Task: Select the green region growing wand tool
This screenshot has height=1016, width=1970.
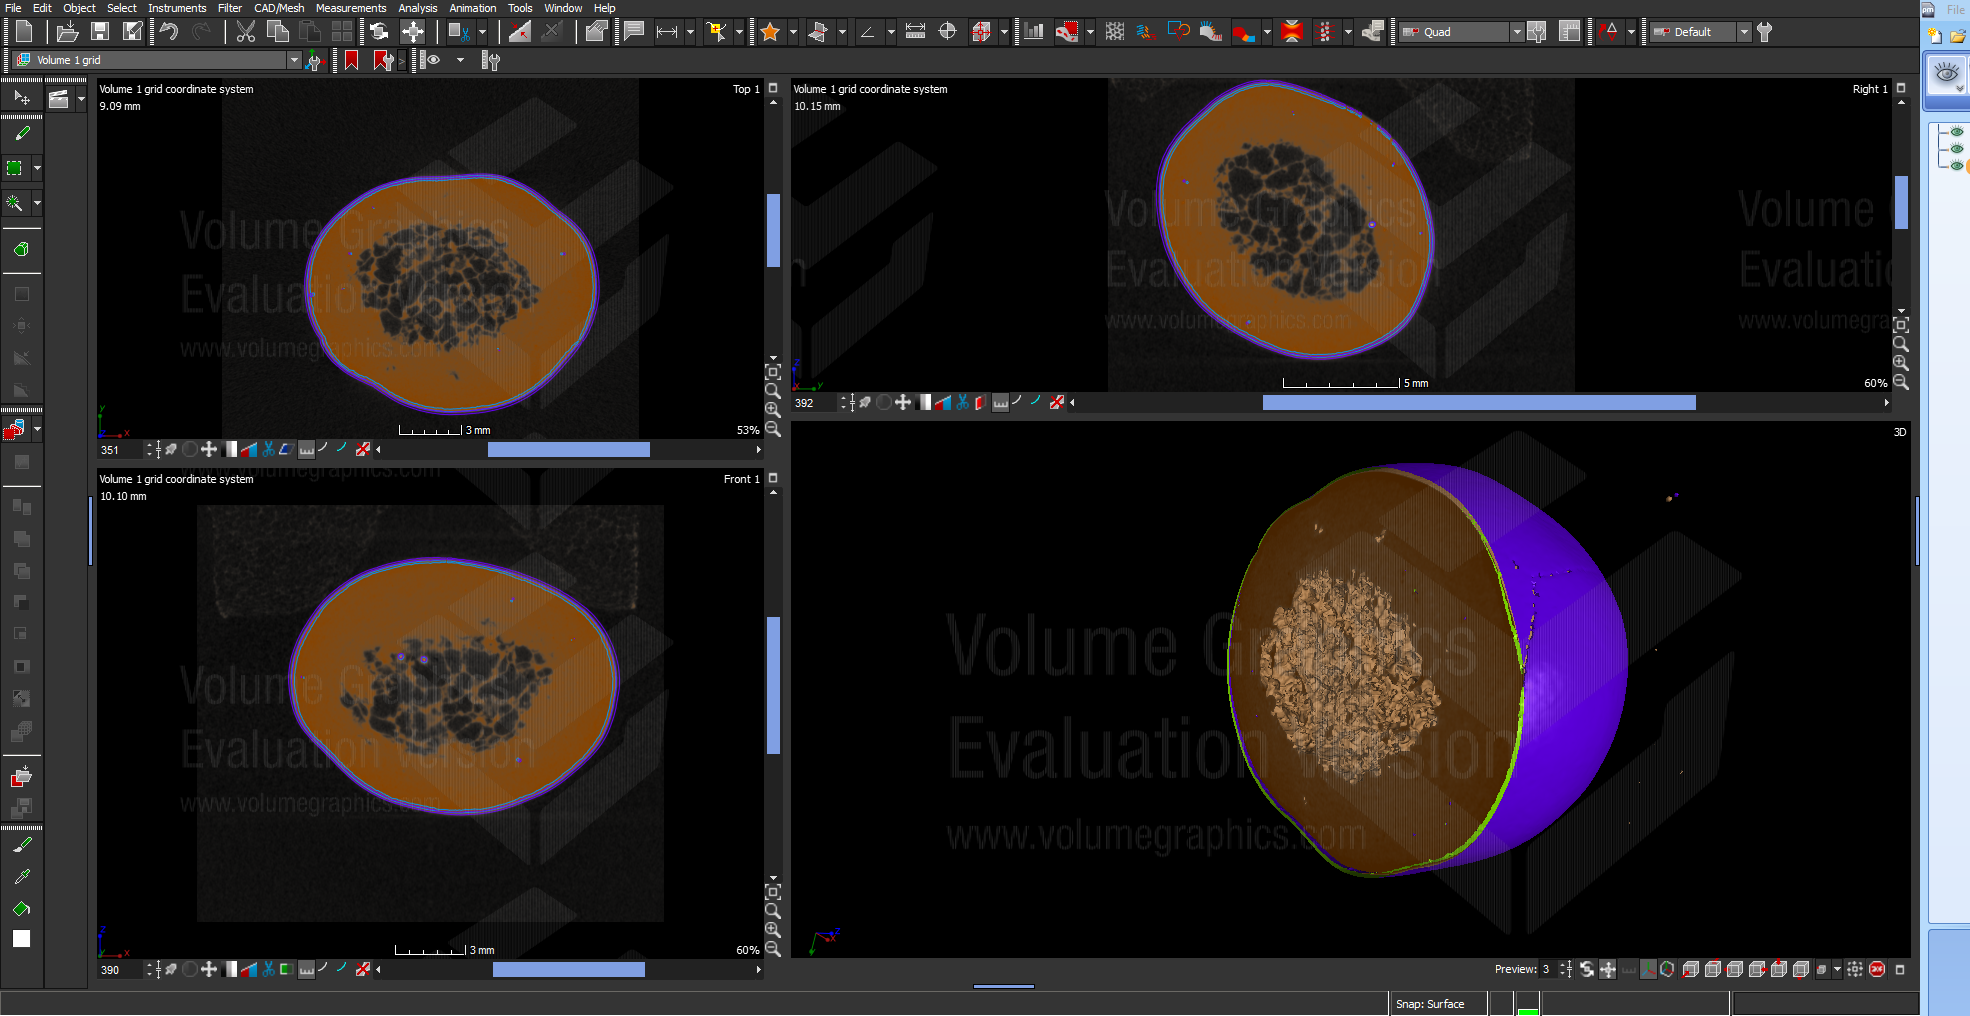Action: click(15, 203)
